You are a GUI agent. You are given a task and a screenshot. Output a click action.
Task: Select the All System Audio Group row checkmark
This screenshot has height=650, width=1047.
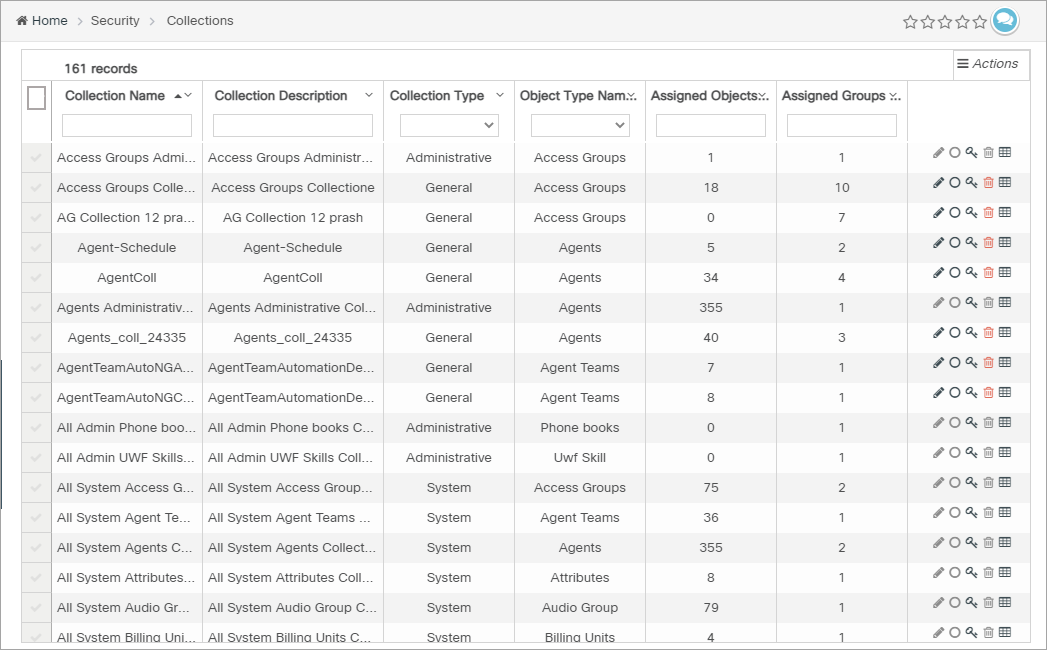[36, 608]
